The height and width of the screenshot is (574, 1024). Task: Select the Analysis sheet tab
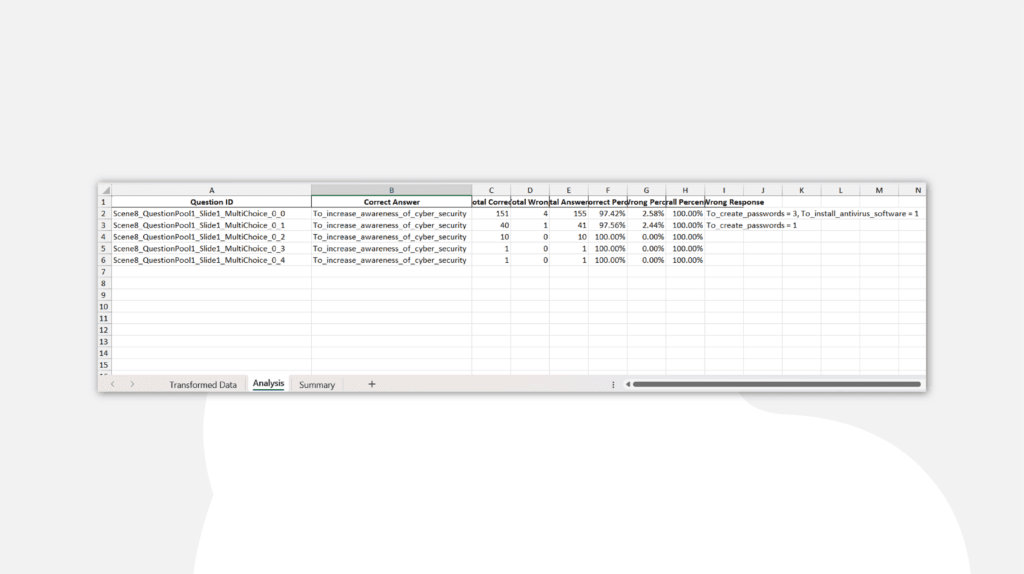[x=268, y=383]
